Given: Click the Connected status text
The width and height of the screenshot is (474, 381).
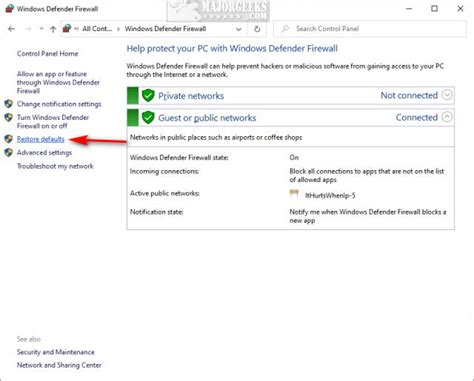Looking at the screenshot, I should pyautogui.click(x=417, y=117).
